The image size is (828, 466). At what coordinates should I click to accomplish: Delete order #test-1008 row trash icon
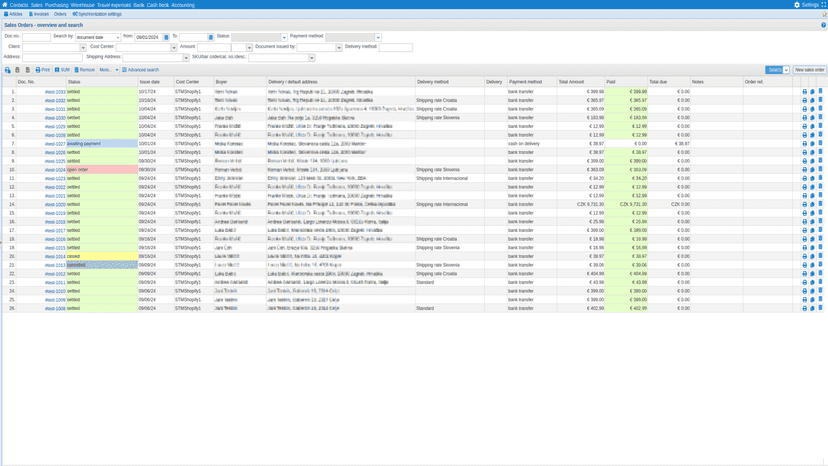pos(821,308)
